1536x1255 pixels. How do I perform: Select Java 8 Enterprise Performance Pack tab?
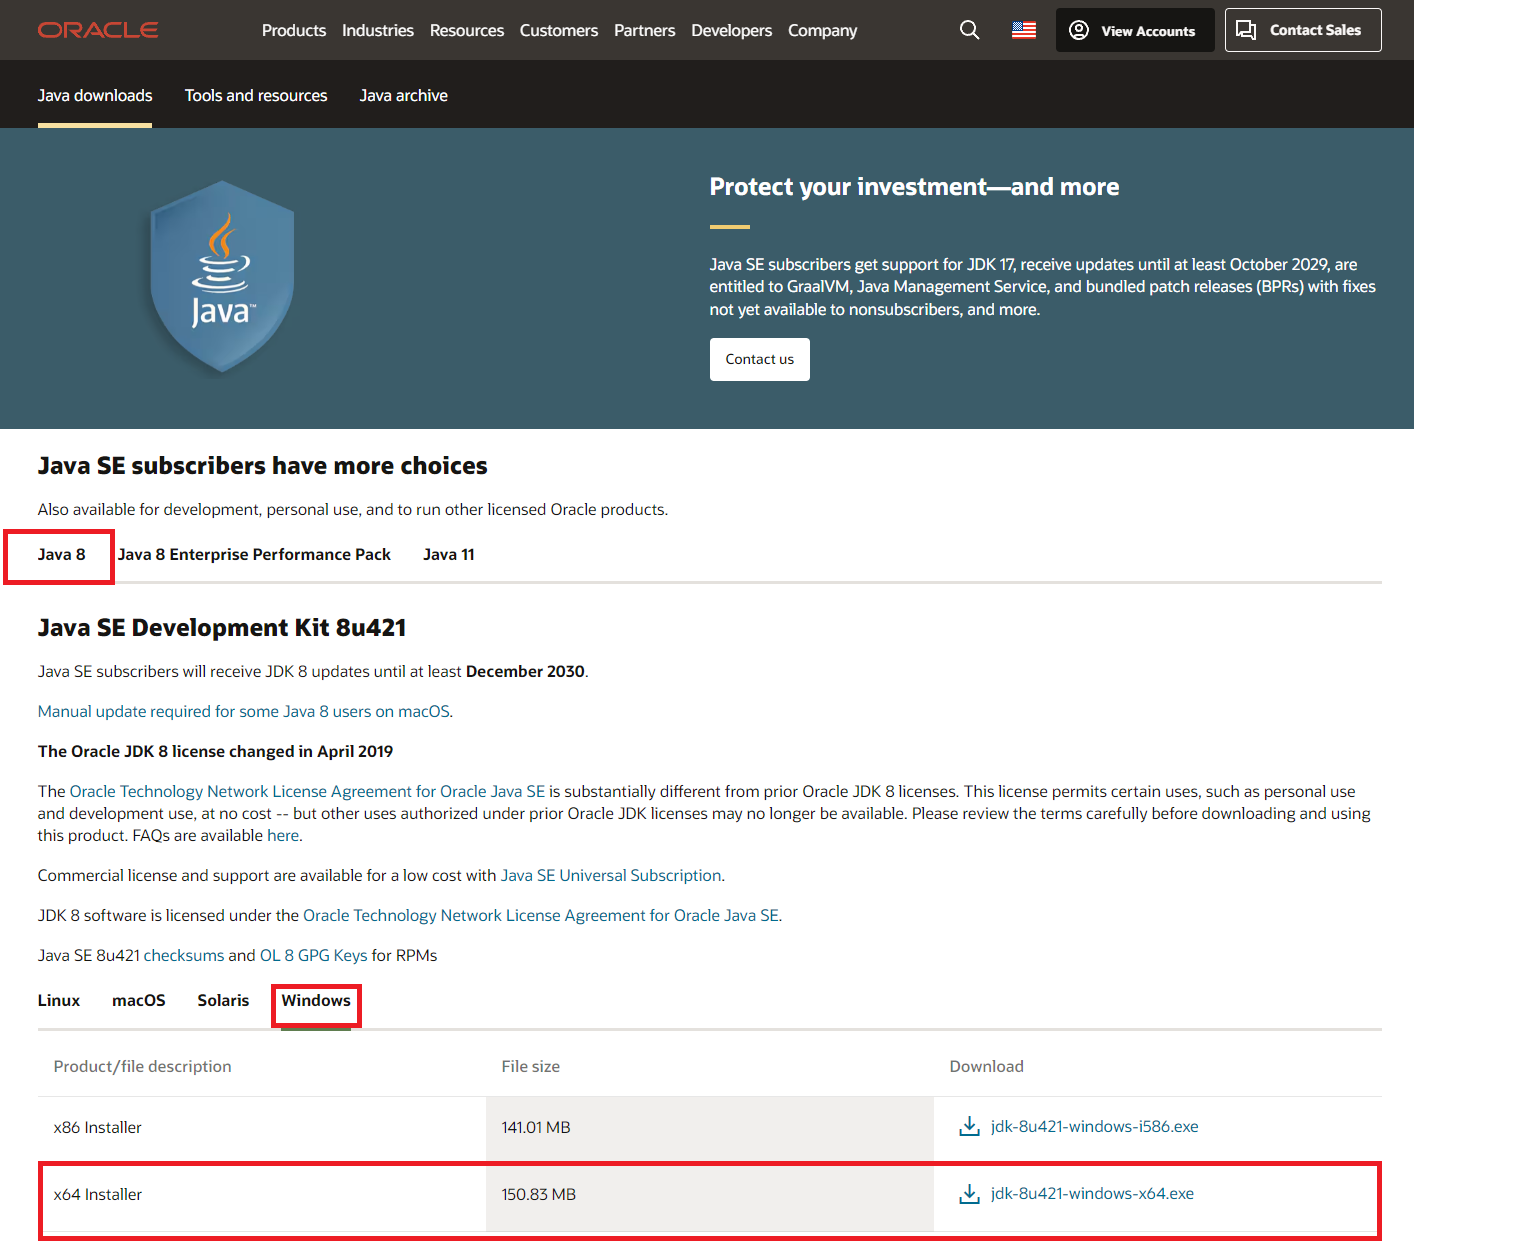254,555
